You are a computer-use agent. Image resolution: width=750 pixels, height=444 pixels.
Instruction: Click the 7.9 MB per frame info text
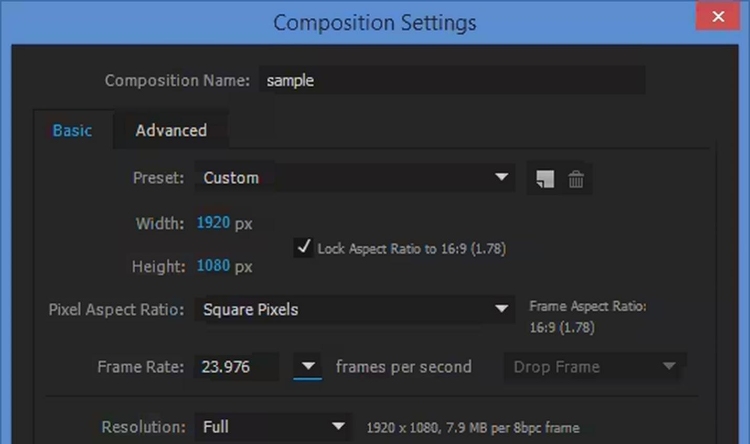coord(473,428)
